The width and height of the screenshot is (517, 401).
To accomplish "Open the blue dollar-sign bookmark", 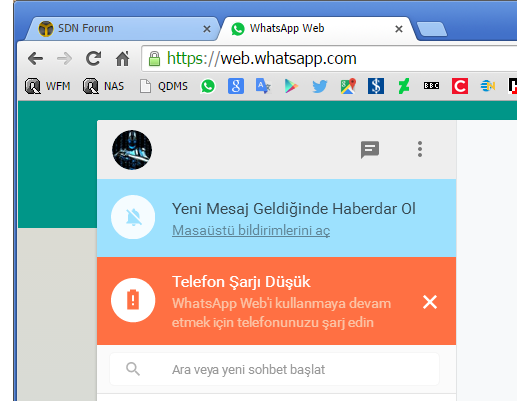I will point(376,86).
